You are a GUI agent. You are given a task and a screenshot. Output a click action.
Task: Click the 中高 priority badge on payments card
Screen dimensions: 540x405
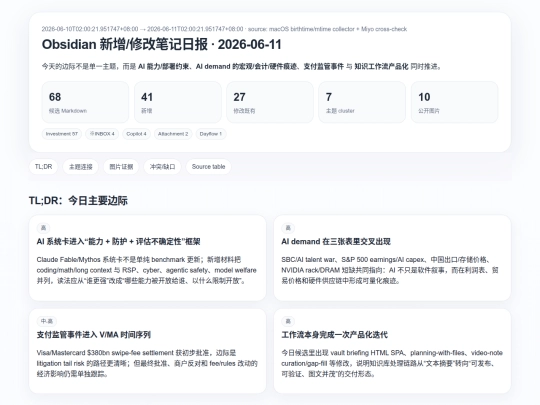pyautogui.click(x=47, y=321)
